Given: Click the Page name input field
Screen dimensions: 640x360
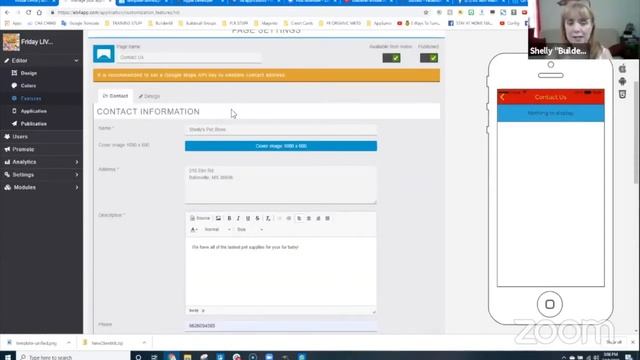Looking at the screenshot, I should click(x=189, y=58).
